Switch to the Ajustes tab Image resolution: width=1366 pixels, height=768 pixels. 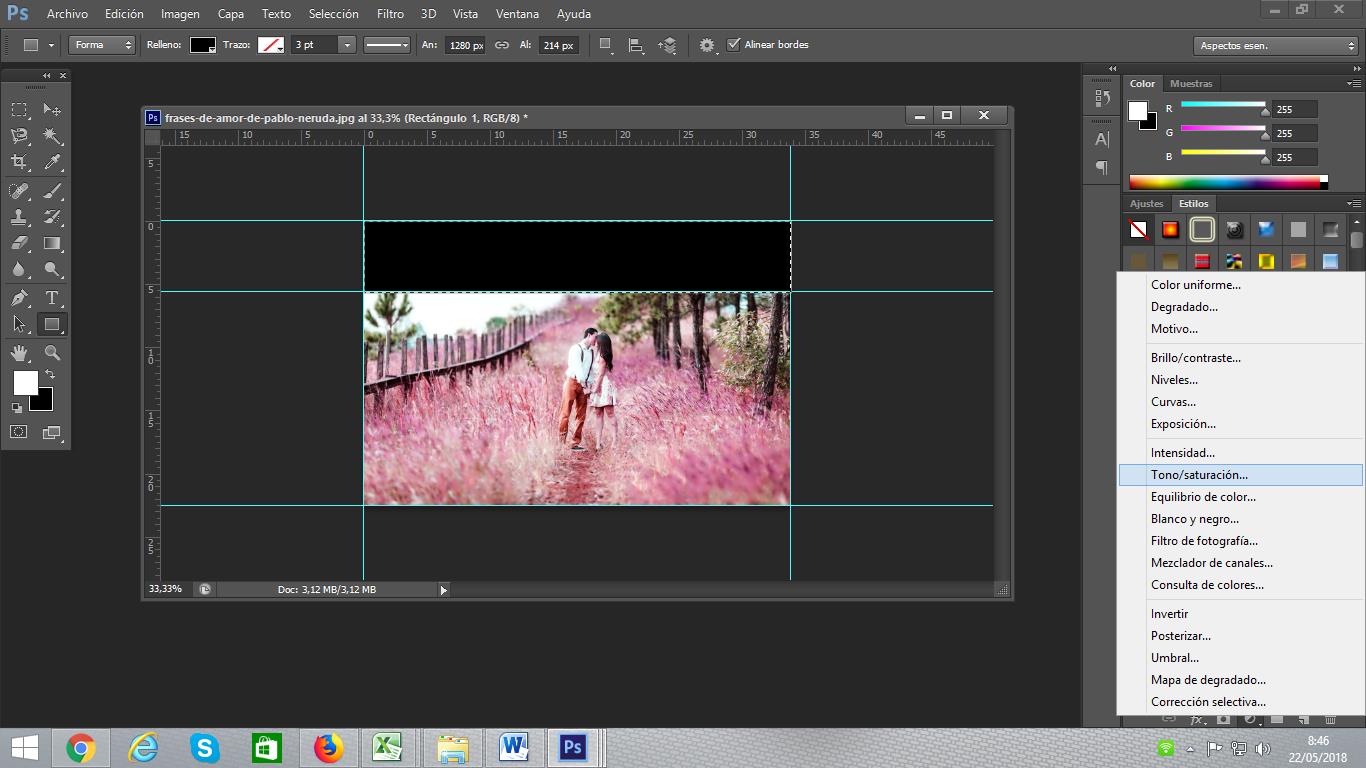(x=1147, y=203)
